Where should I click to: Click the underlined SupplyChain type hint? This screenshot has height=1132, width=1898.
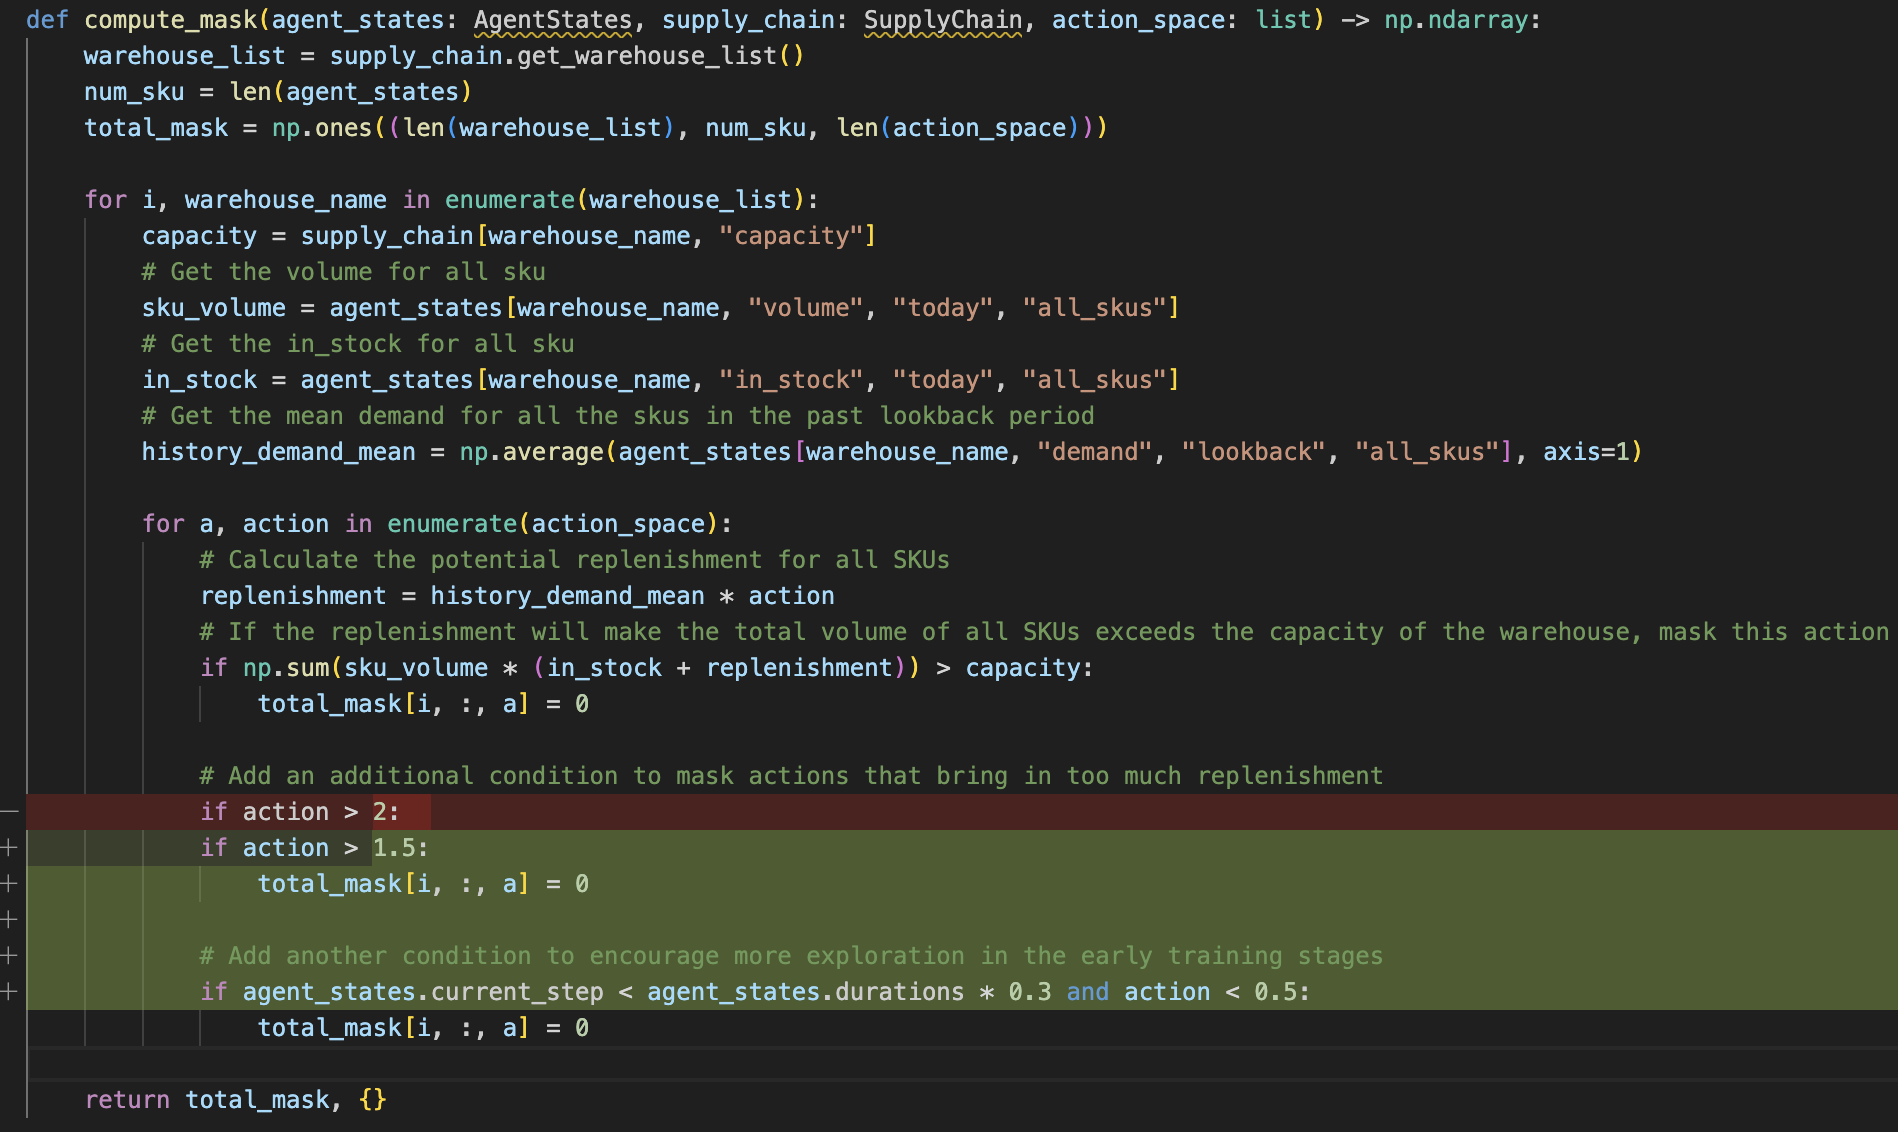pyautogui.click(x=942, y=20)
